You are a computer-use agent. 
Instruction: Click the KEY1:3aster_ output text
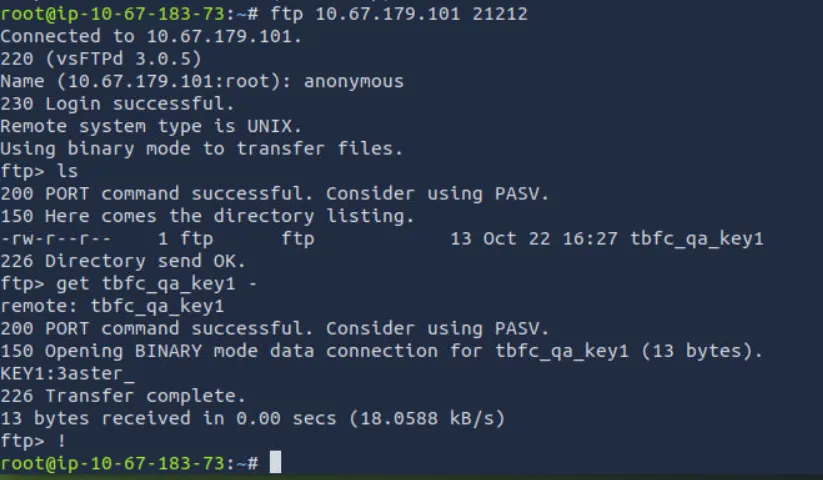68,374
